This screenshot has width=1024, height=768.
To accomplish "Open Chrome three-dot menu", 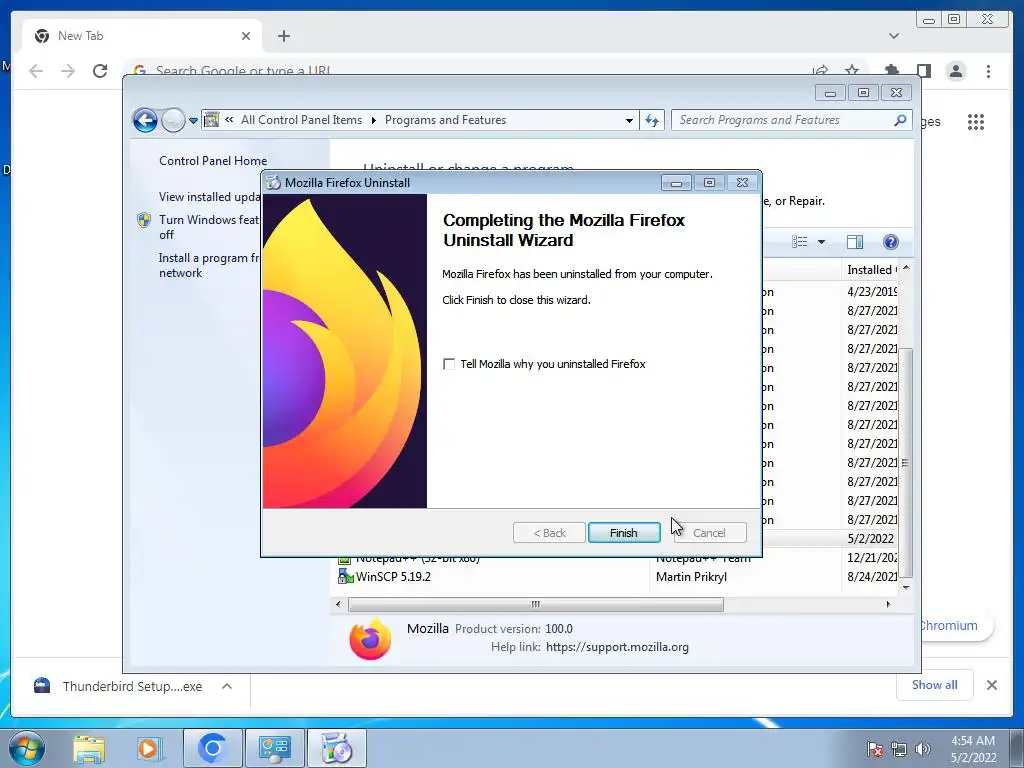I will pyautogui.click(x=988, y=71).
